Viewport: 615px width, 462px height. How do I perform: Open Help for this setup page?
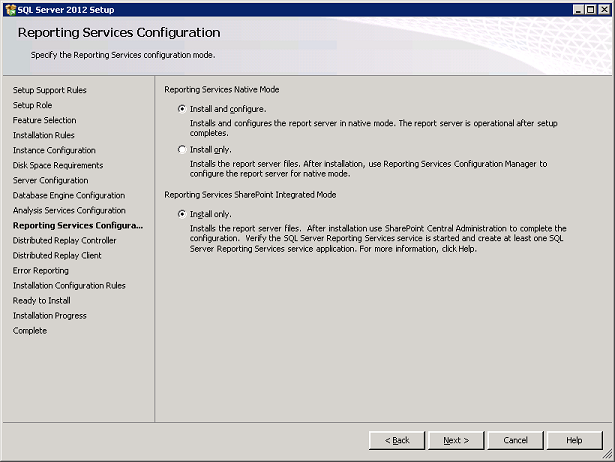[575, 440]
